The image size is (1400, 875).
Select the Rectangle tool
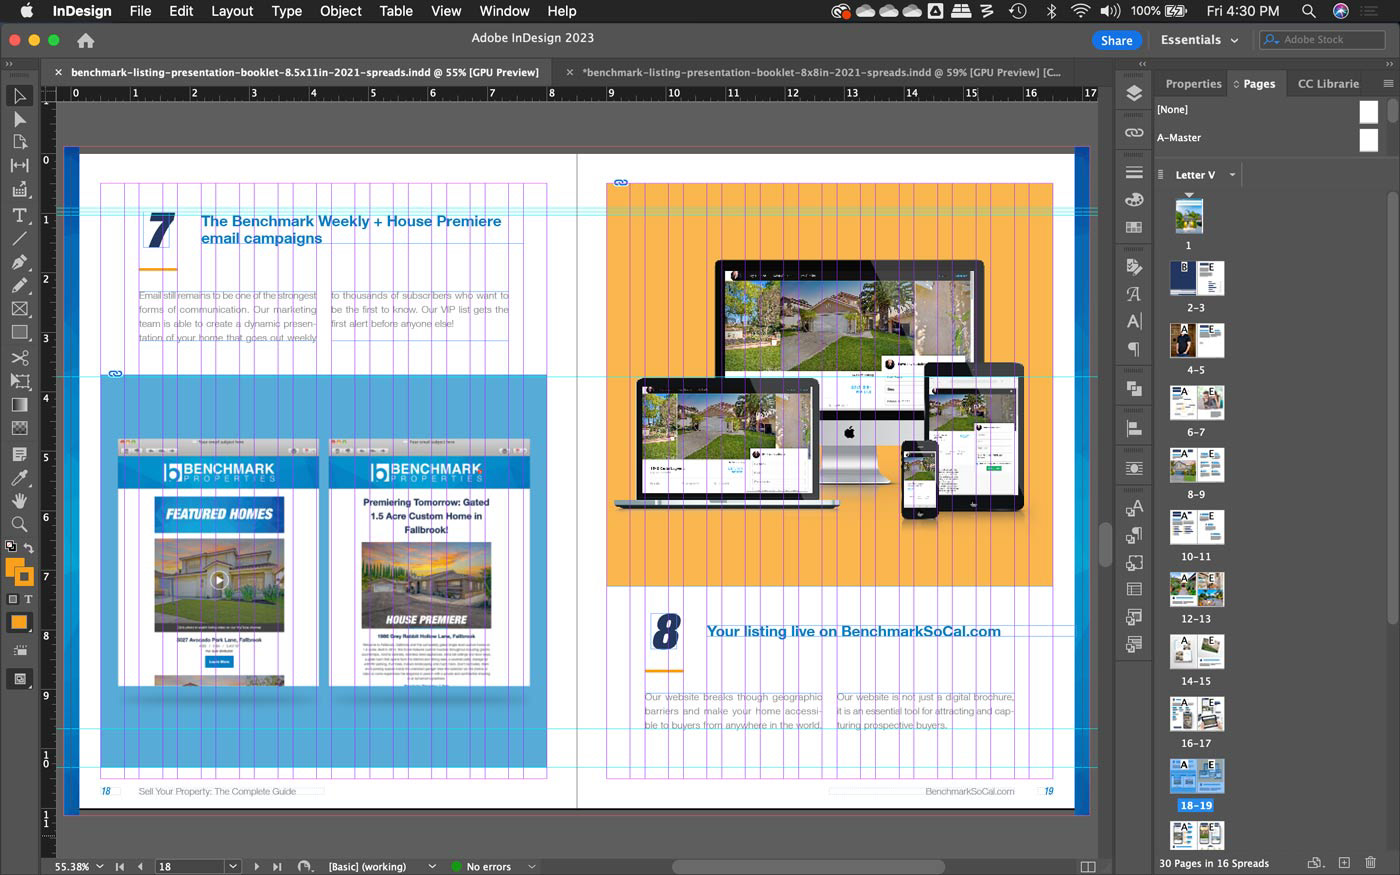click(x=19, y=332)
